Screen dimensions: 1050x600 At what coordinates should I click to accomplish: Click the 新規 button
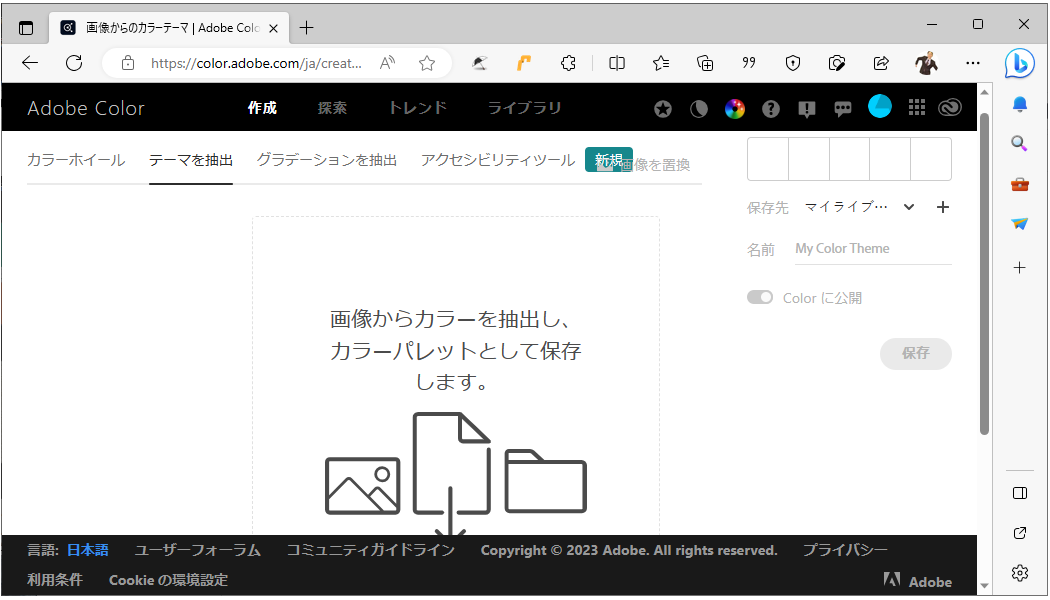[x=609, y=159]
